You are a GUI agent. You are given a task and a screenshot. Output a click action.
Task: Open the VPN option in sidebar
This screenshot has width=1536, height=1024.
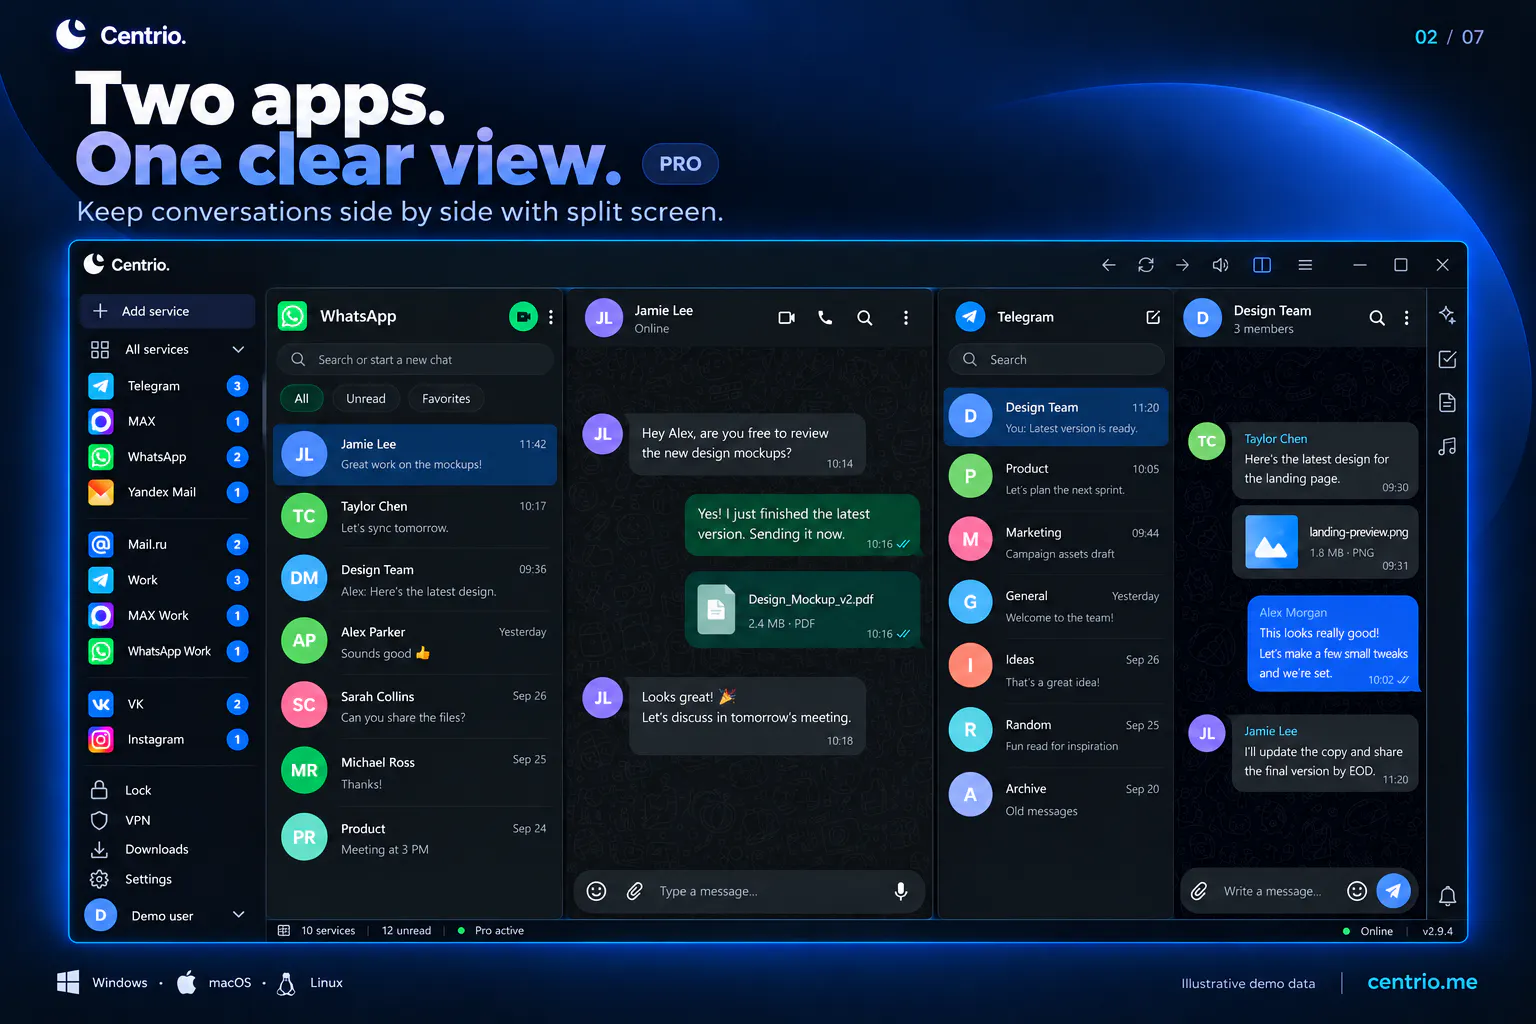(x=120, y=820)
